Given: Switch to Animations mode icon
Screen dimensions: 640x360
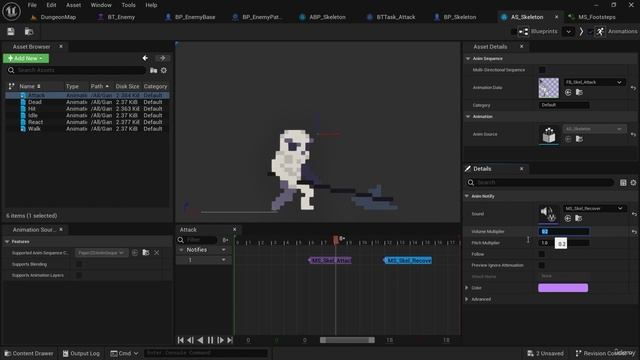Looking at the screenshot, I should (600, 31).
